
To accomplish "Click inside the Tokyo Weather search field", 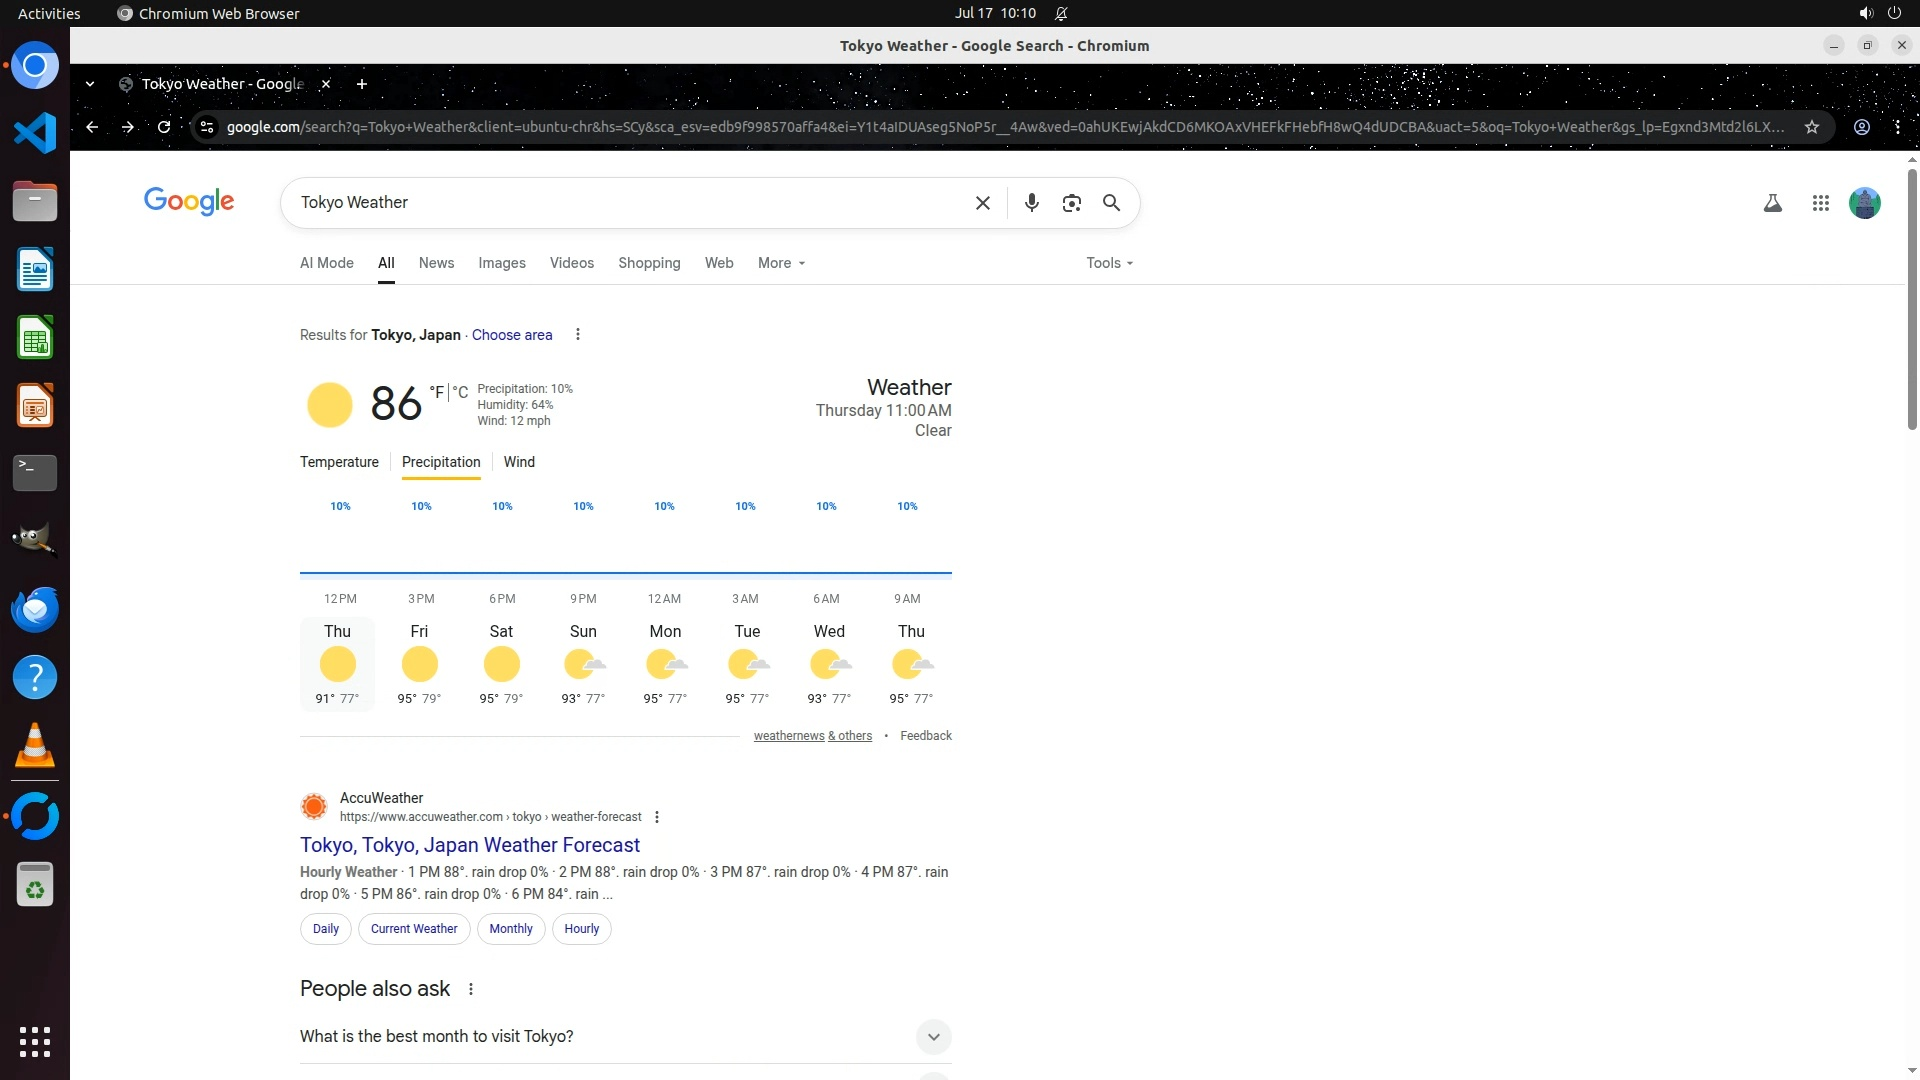I will tap(630, 203).
